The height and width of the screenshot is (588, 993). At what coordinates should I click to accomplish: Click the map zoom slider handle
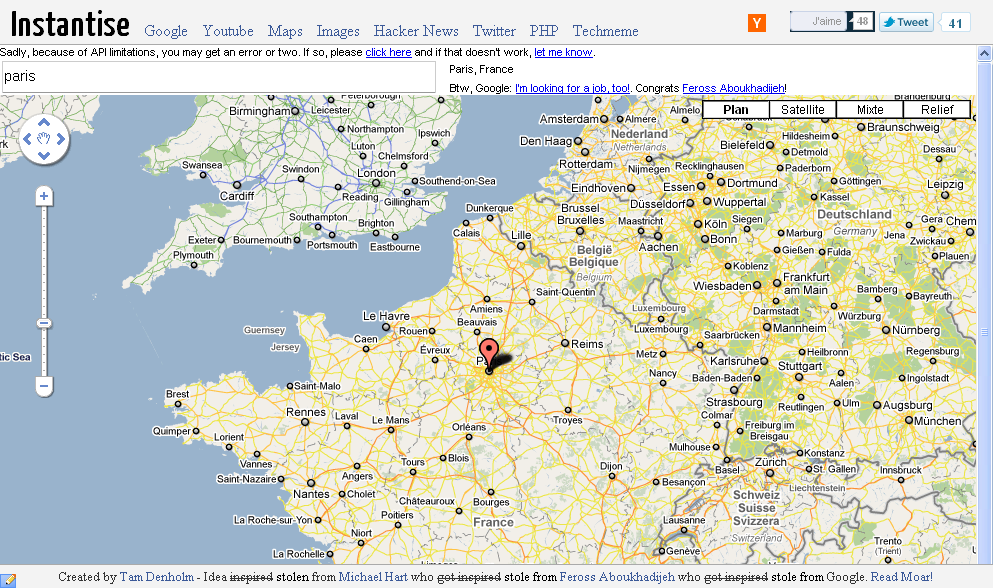[x=44, y=323]
